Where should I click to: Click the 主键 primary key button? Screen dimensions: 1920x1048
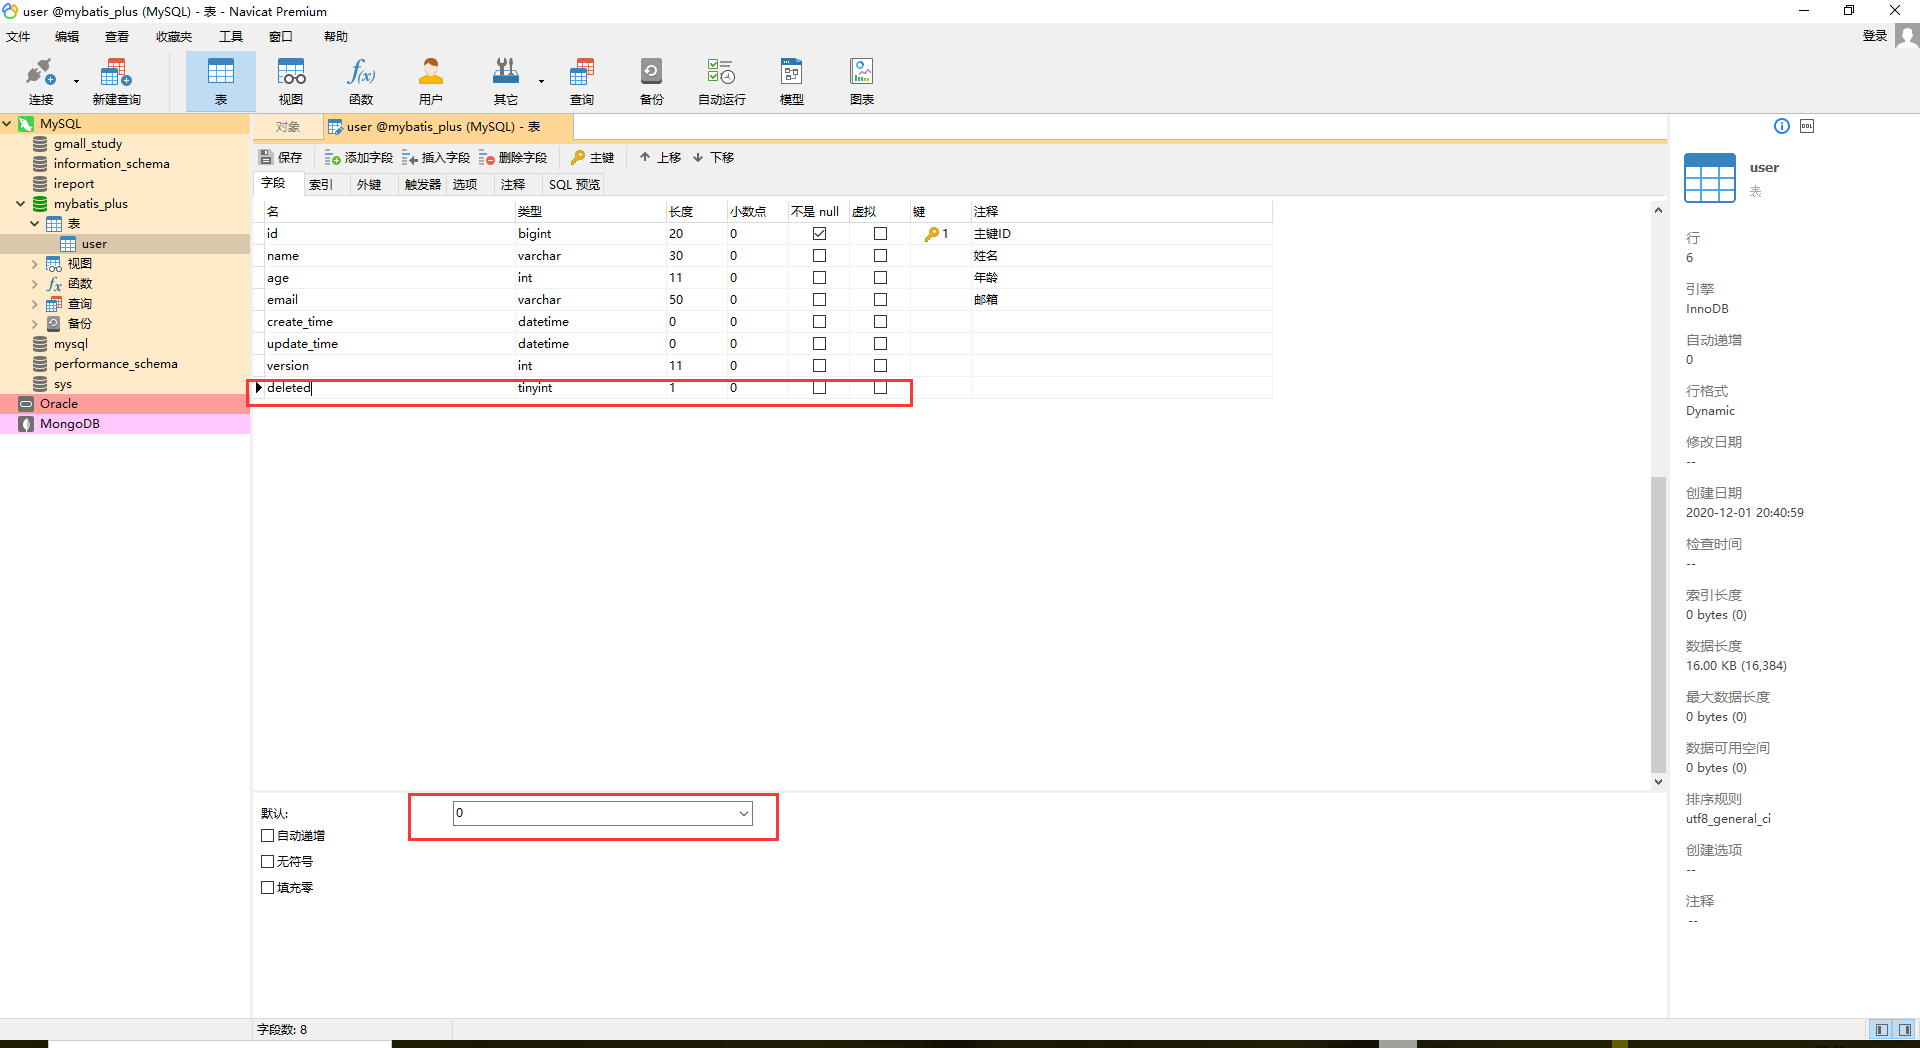pyautogui.click(x=593, y=158)
